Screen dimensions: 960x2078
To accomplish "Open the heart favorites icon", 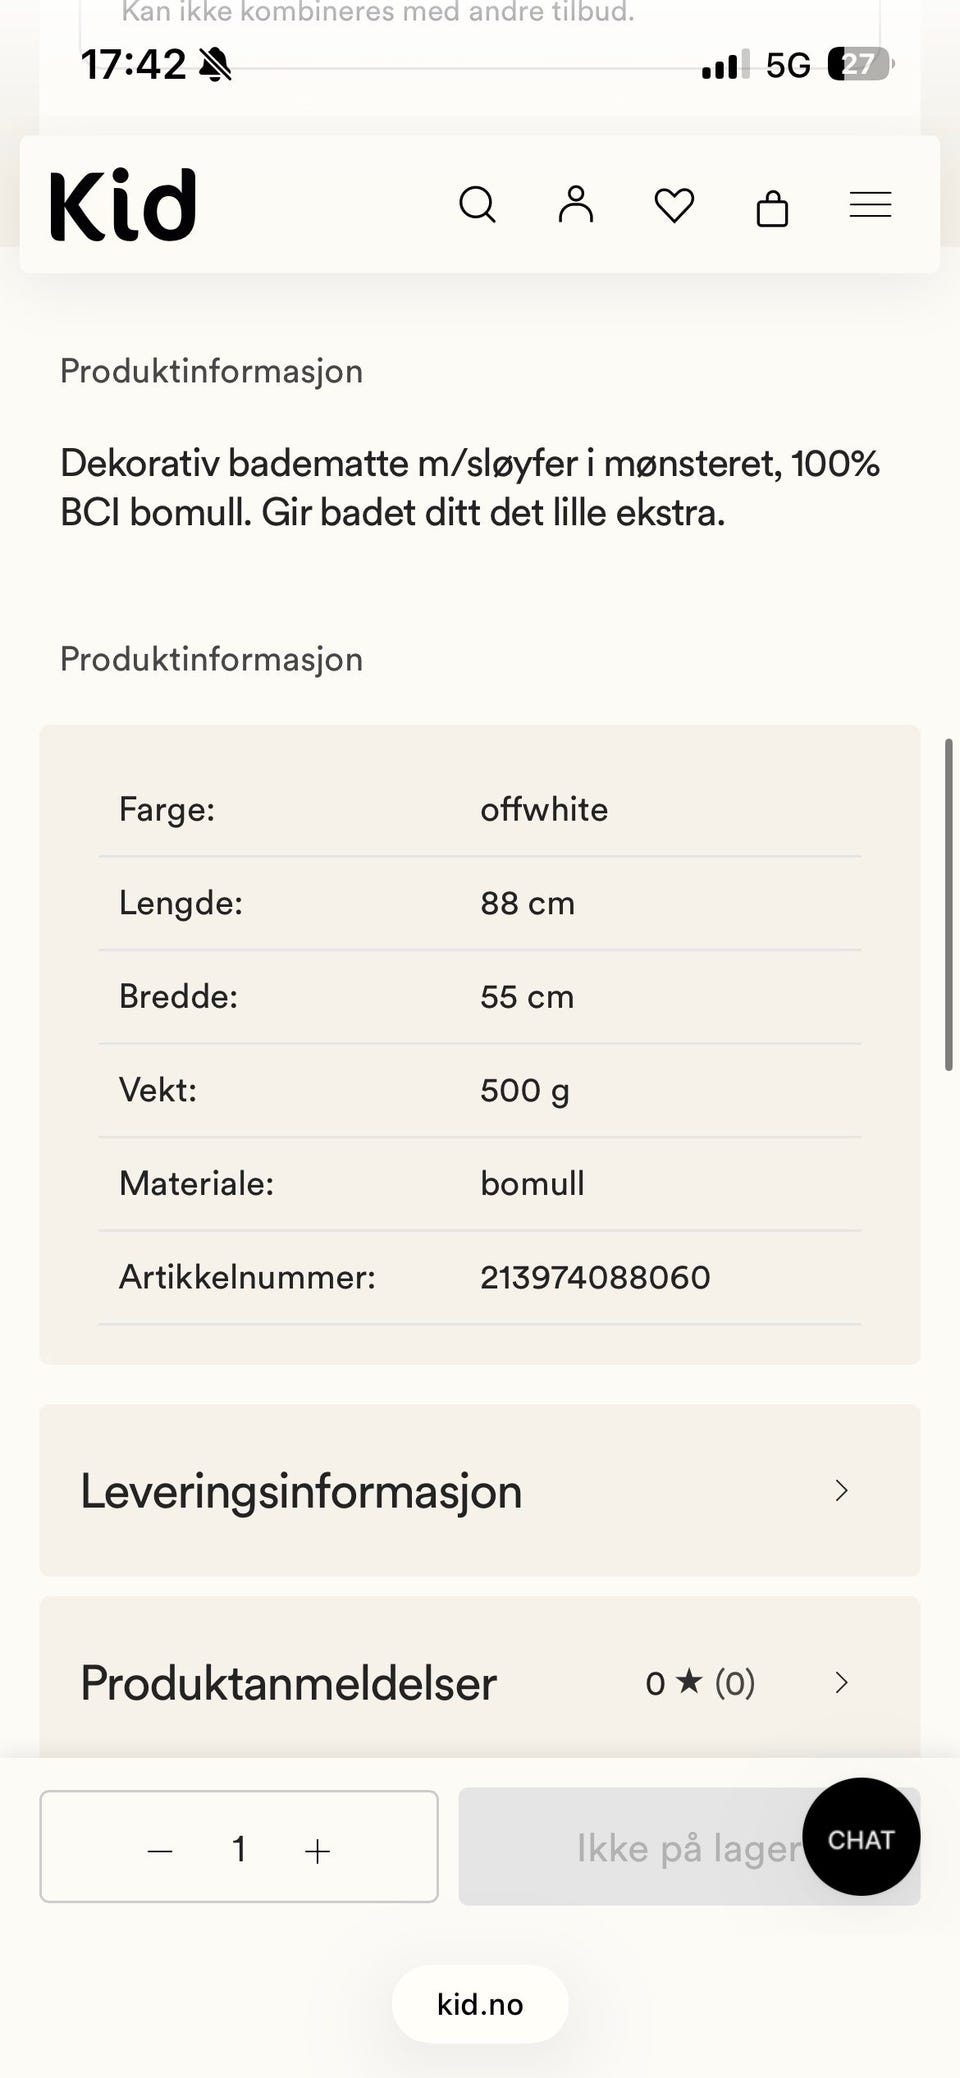I will click(x=674, y=206).
